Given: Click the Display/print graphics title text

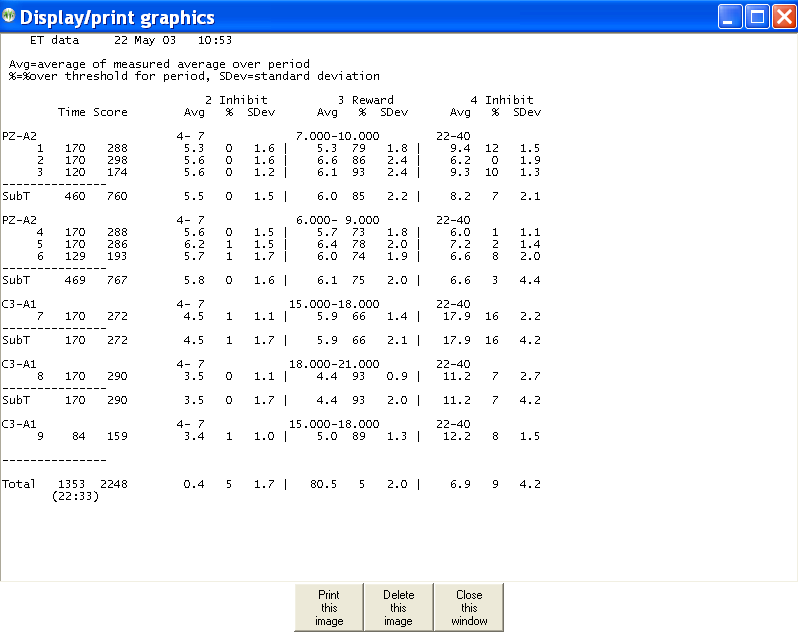Looking at the screenshot, I should pos(117,17).
